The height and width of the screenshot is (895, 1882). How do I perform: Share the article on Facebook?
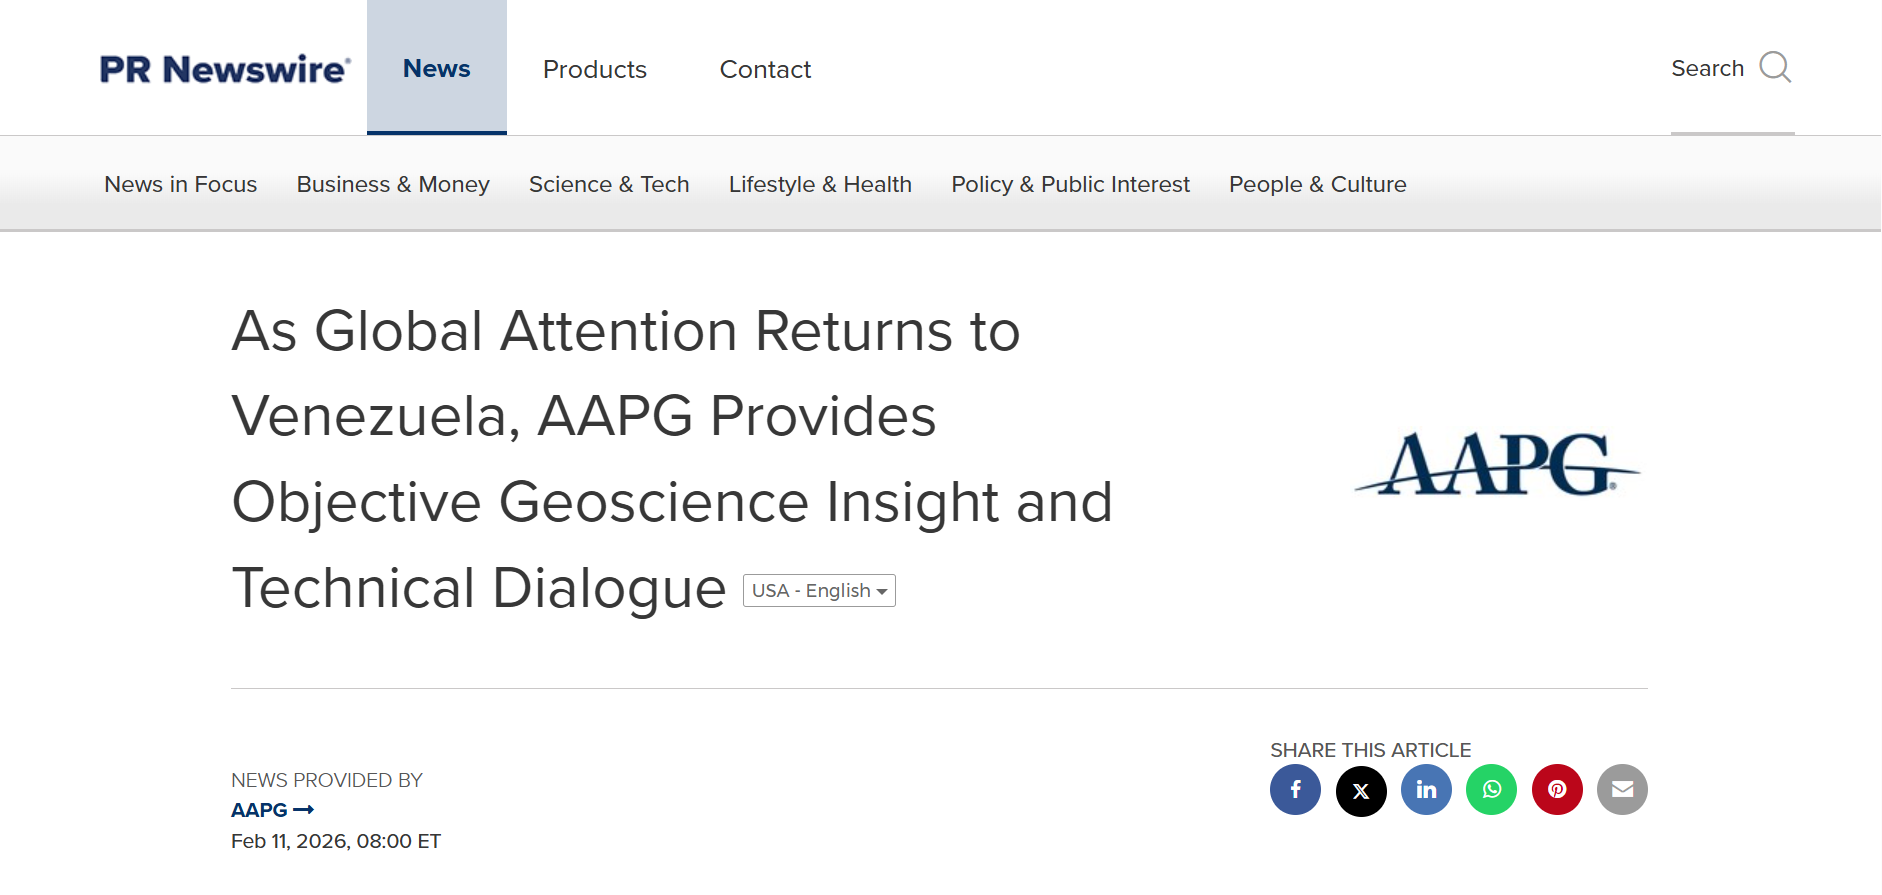(1296, 790)
